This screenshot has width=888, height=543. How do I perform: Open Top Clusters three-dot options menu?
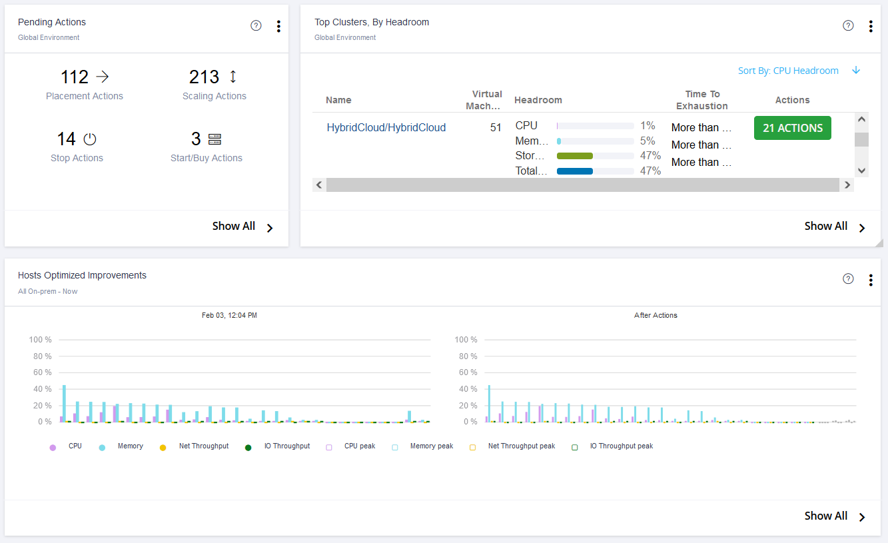click(871, 26)
